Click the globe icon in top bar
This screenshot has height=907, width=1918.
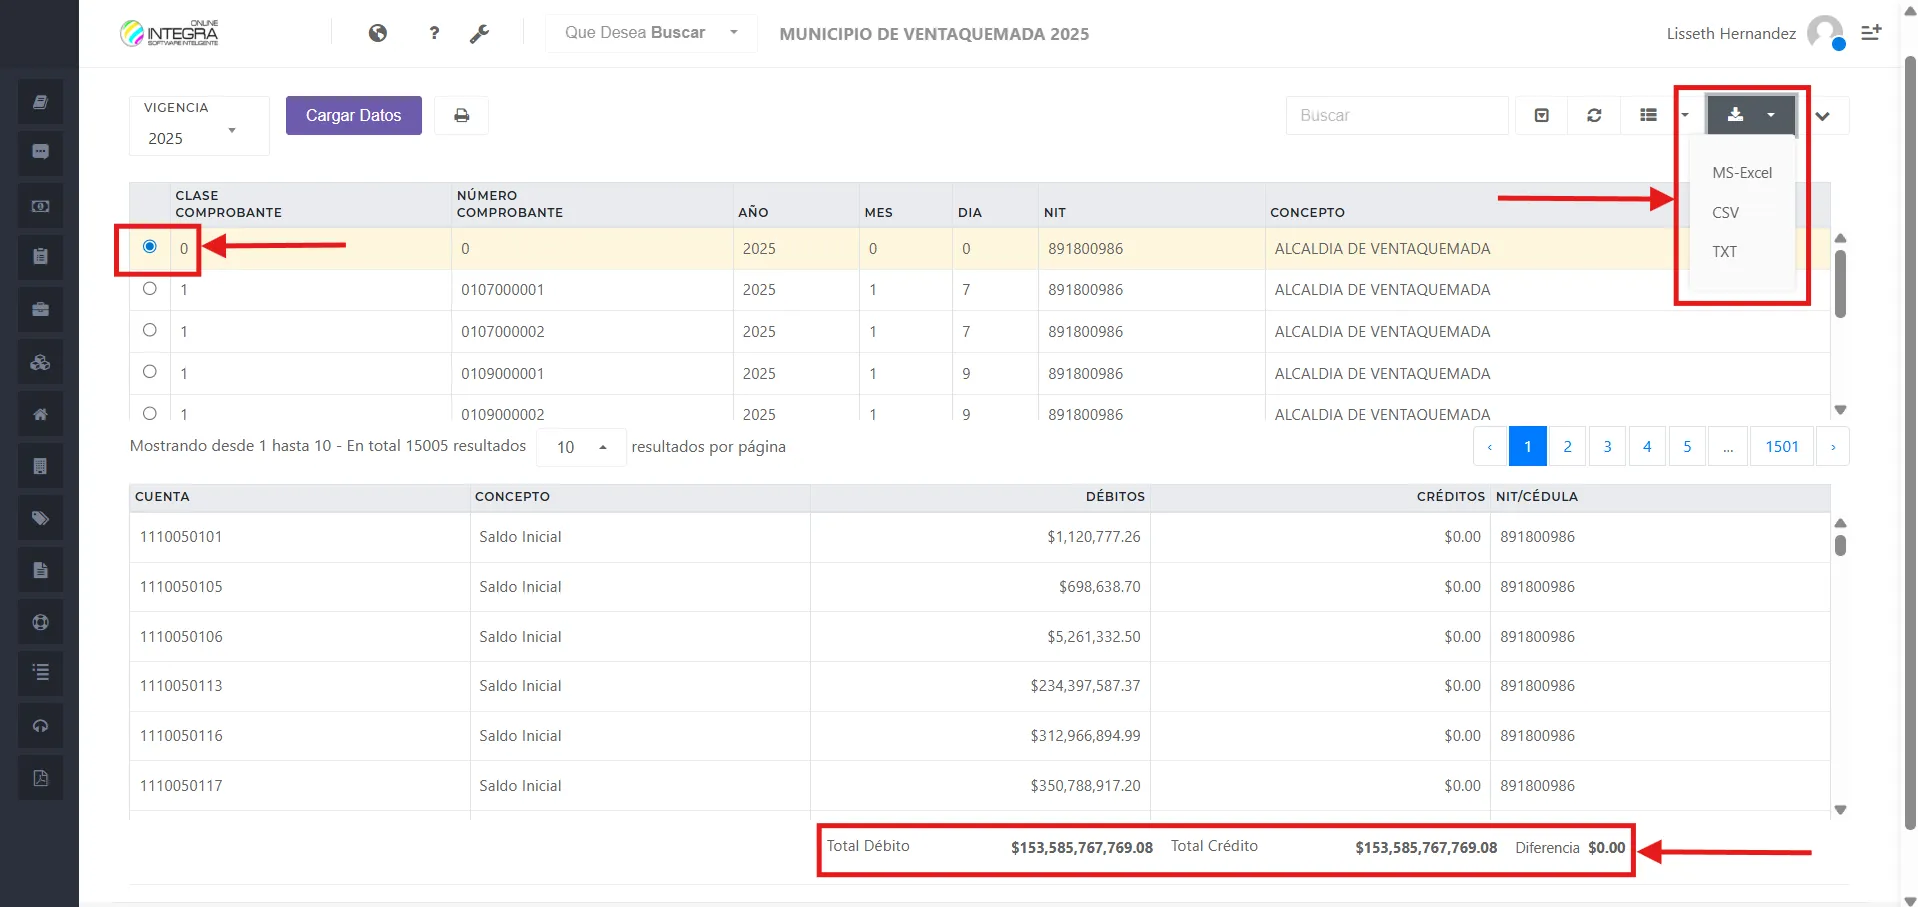(x=378, y=33)
